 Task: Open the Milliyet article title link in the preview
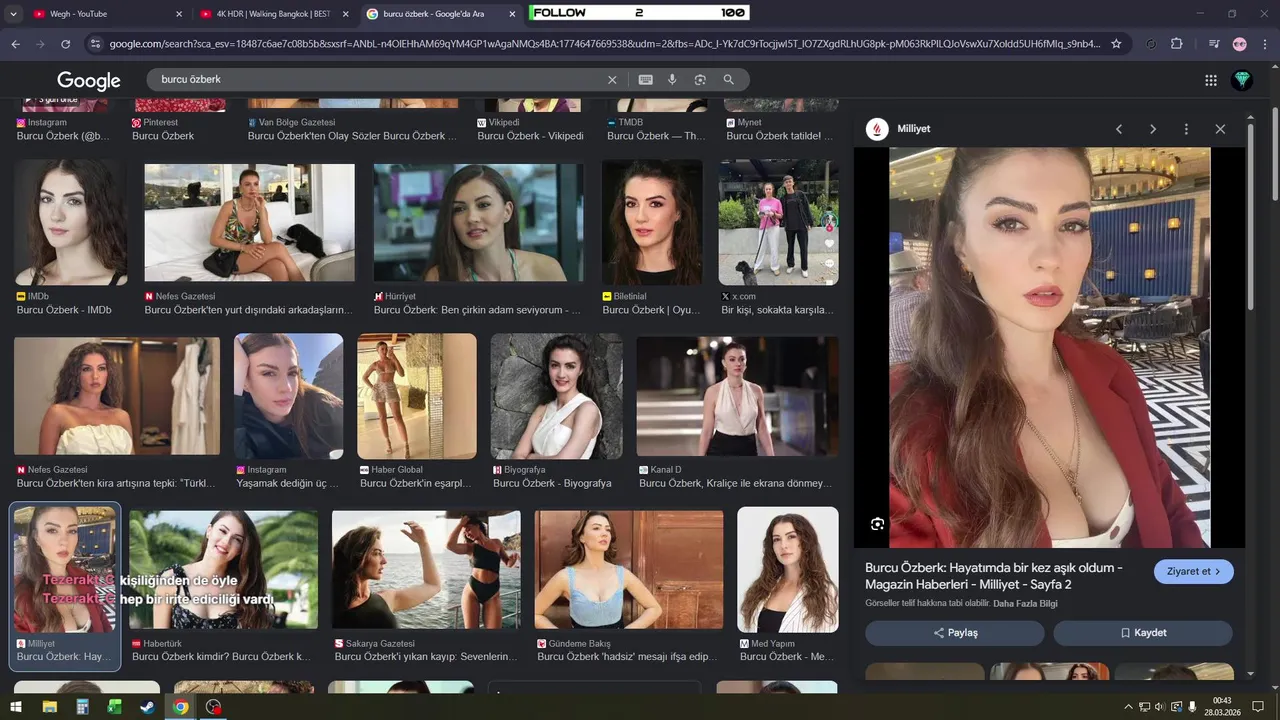[994, 576]
